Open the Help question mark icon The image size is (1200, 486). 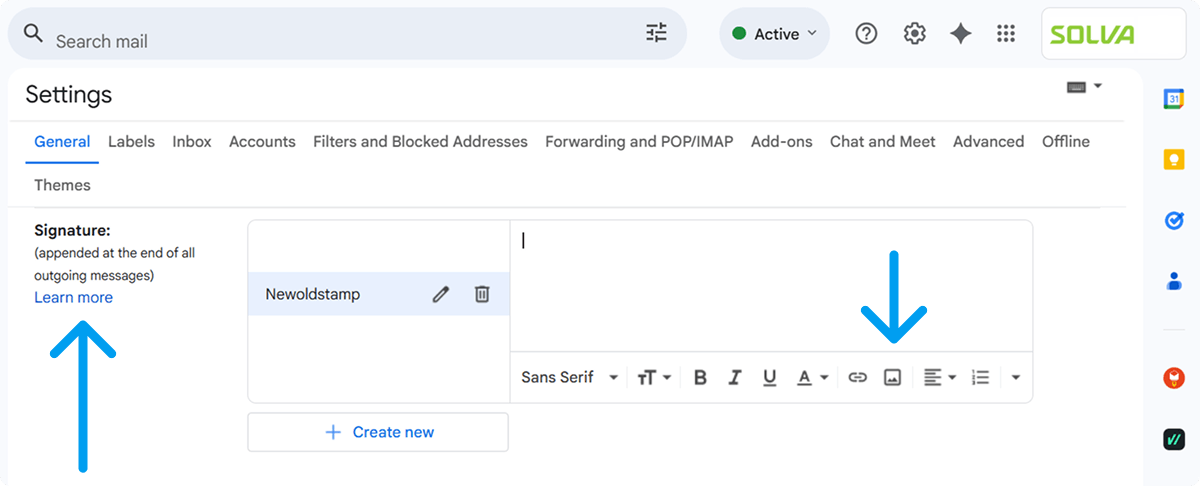click(x=867, y=34)
